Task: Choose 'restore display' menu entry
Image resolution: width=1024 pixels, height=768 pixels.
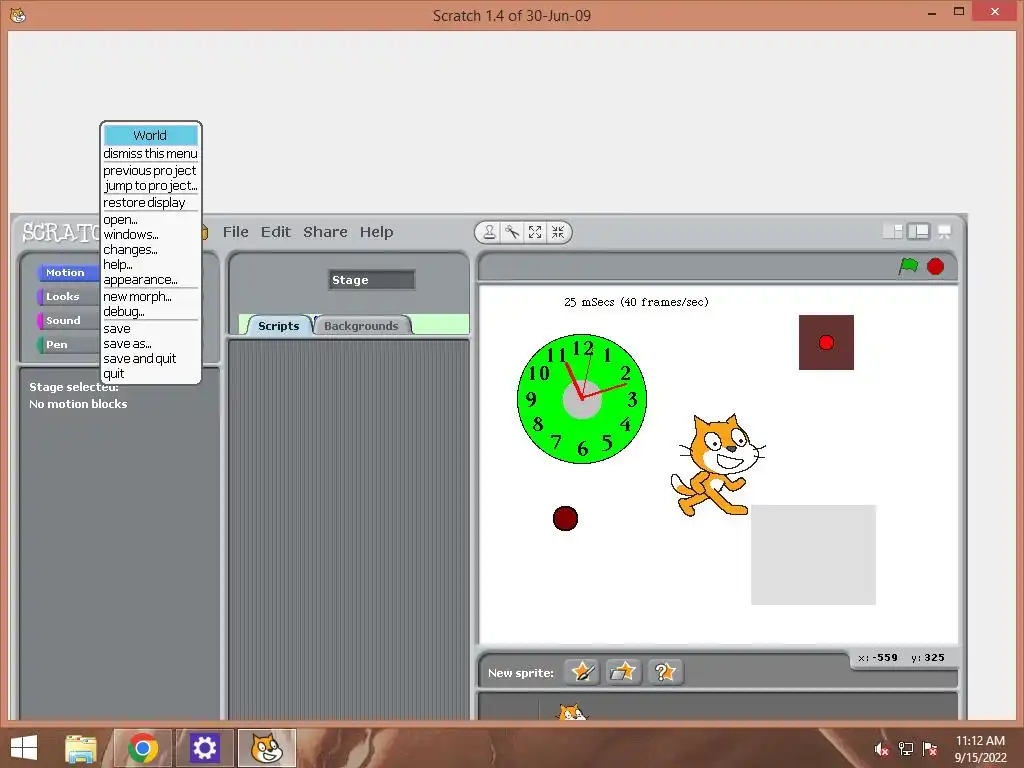Action: click(151, 202)
